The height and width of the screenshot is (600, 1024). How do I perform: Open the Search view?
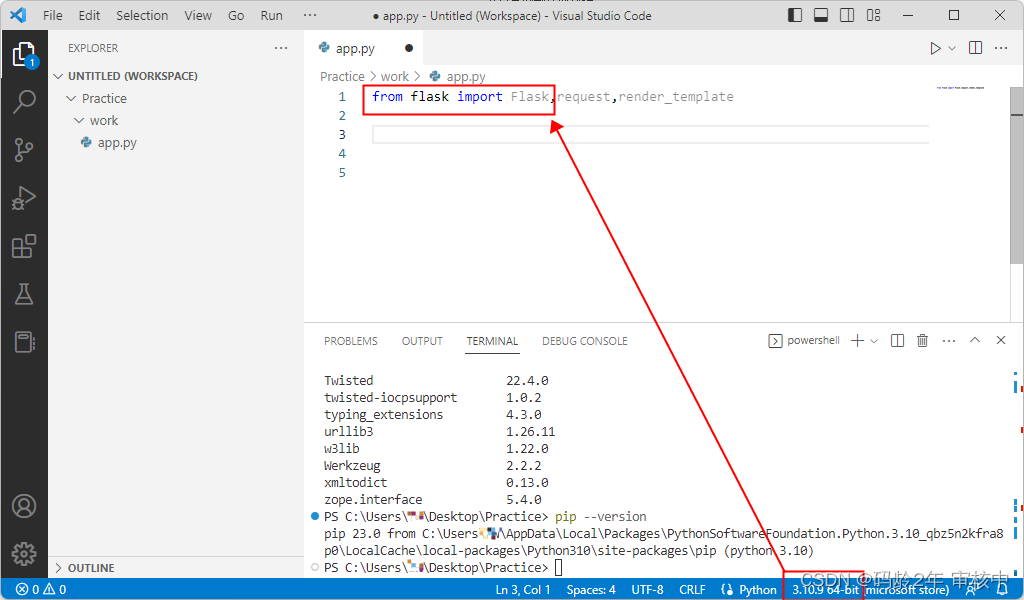(24, 102)
